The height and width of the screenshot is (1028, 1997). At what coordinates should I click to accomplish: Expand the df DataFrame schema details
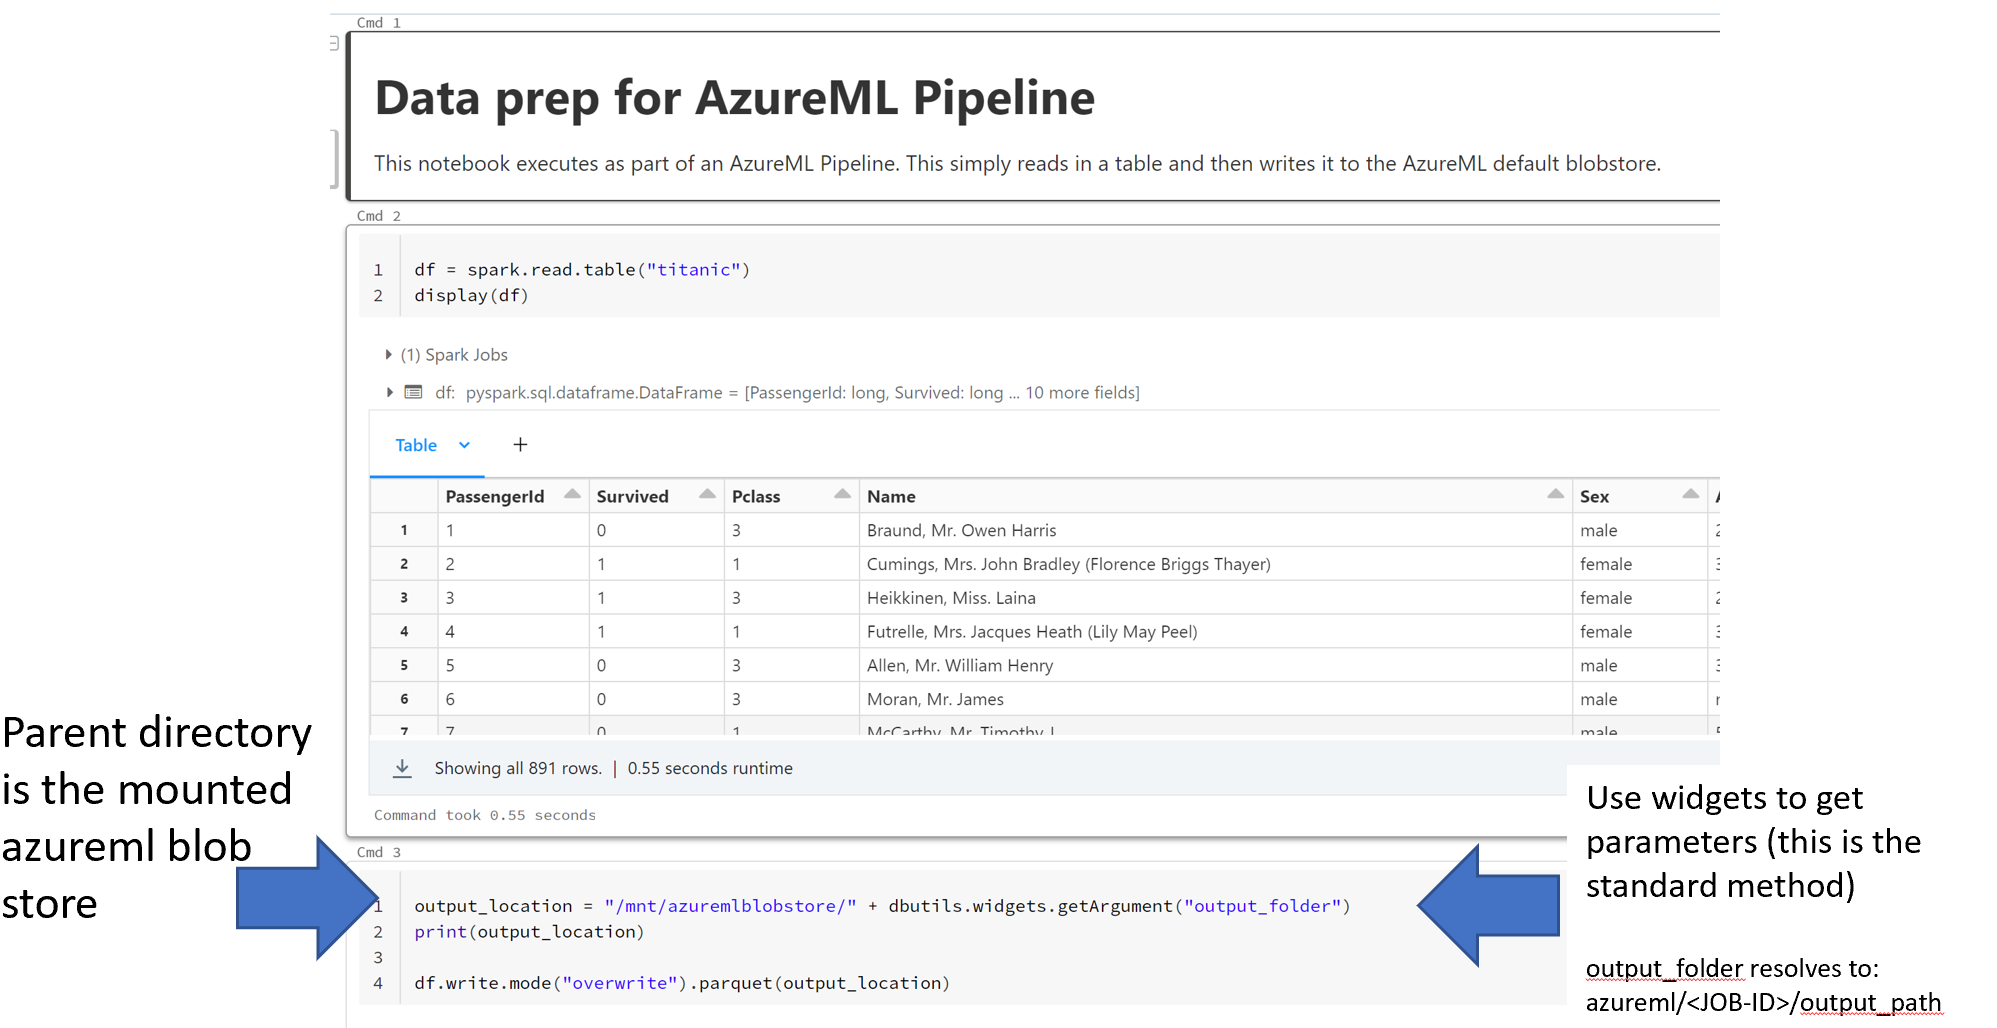(389, 392)
